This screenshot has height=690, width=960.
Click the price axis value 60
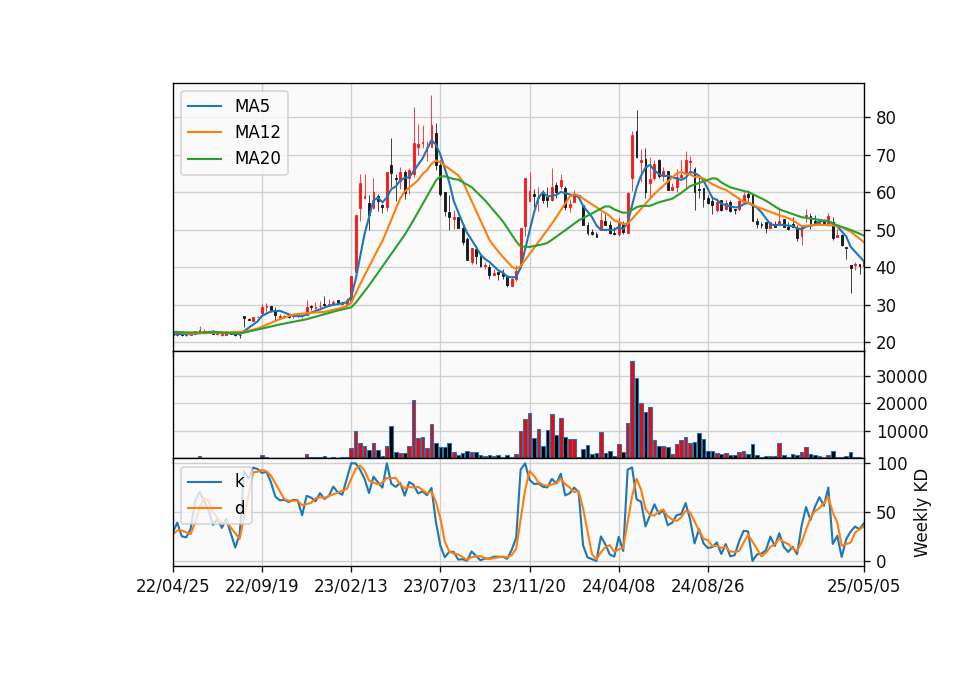[886, 193]
